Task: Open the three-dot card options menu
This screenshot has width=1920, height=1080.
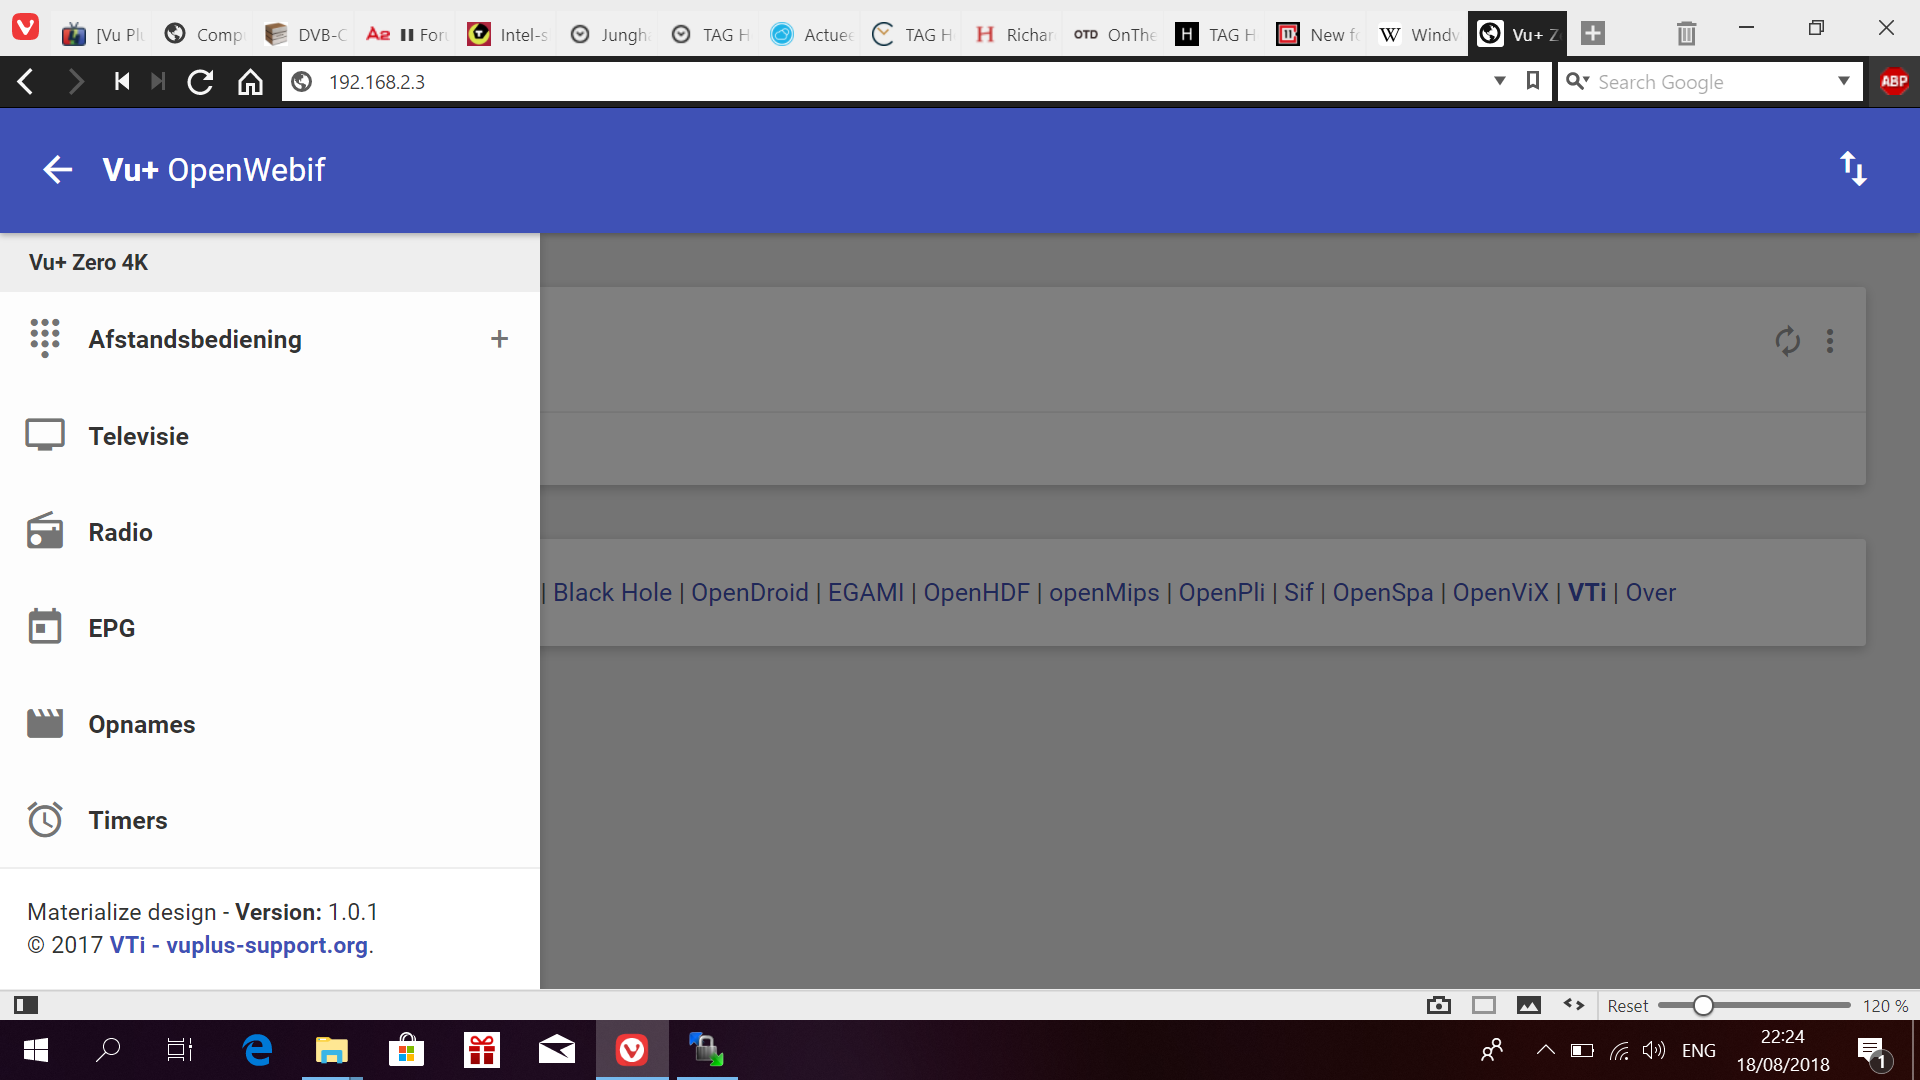Action: (x=1830, y=341)
